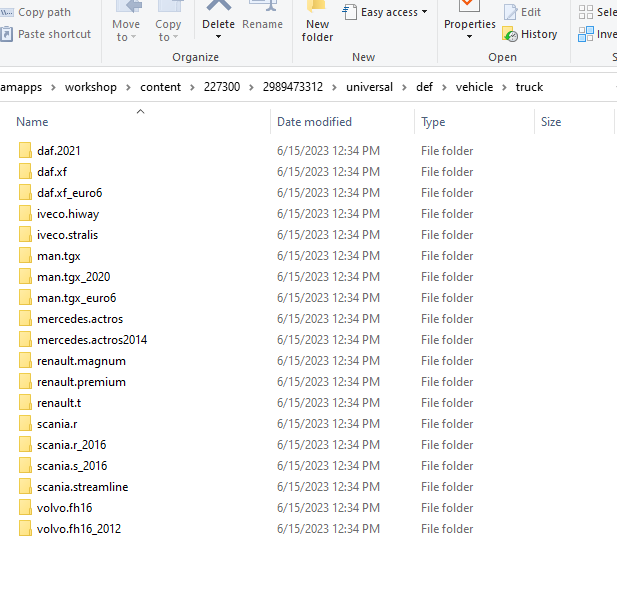Expand the Delete options arrow

pos(218,37)
